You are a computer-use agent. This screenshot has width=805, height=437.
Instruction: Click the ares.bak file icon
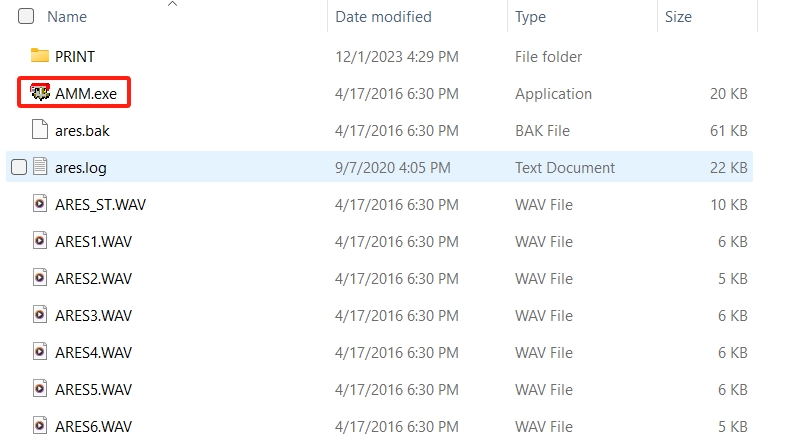(40, 130)
